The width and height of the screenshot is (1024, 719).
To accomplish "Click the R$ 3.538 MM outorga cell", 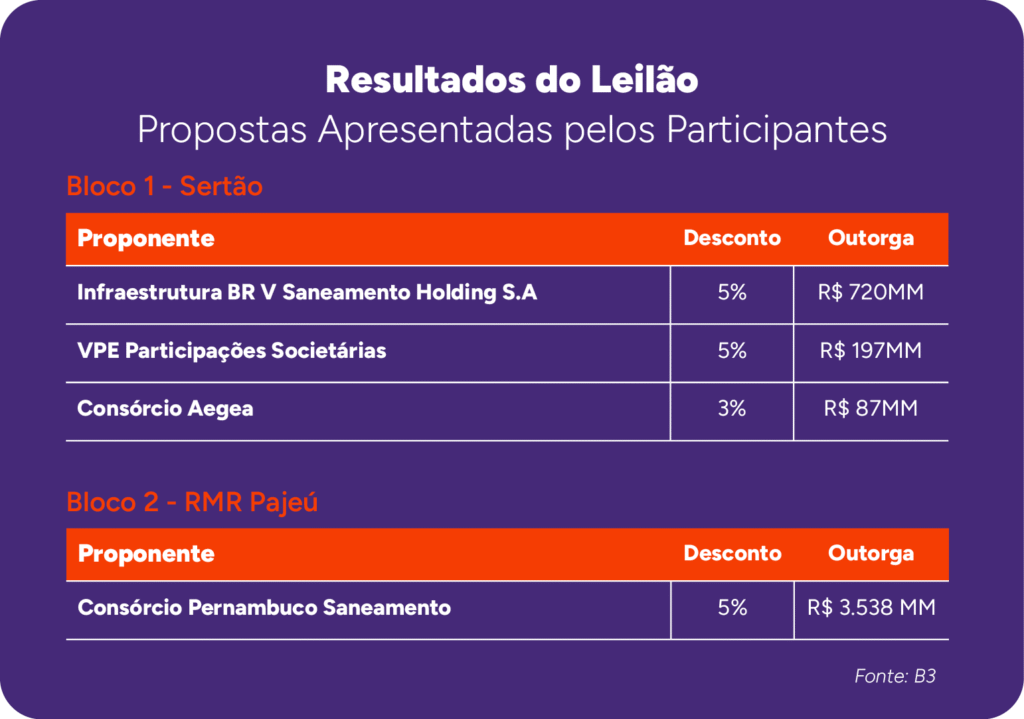I will [x=871, y=608].
